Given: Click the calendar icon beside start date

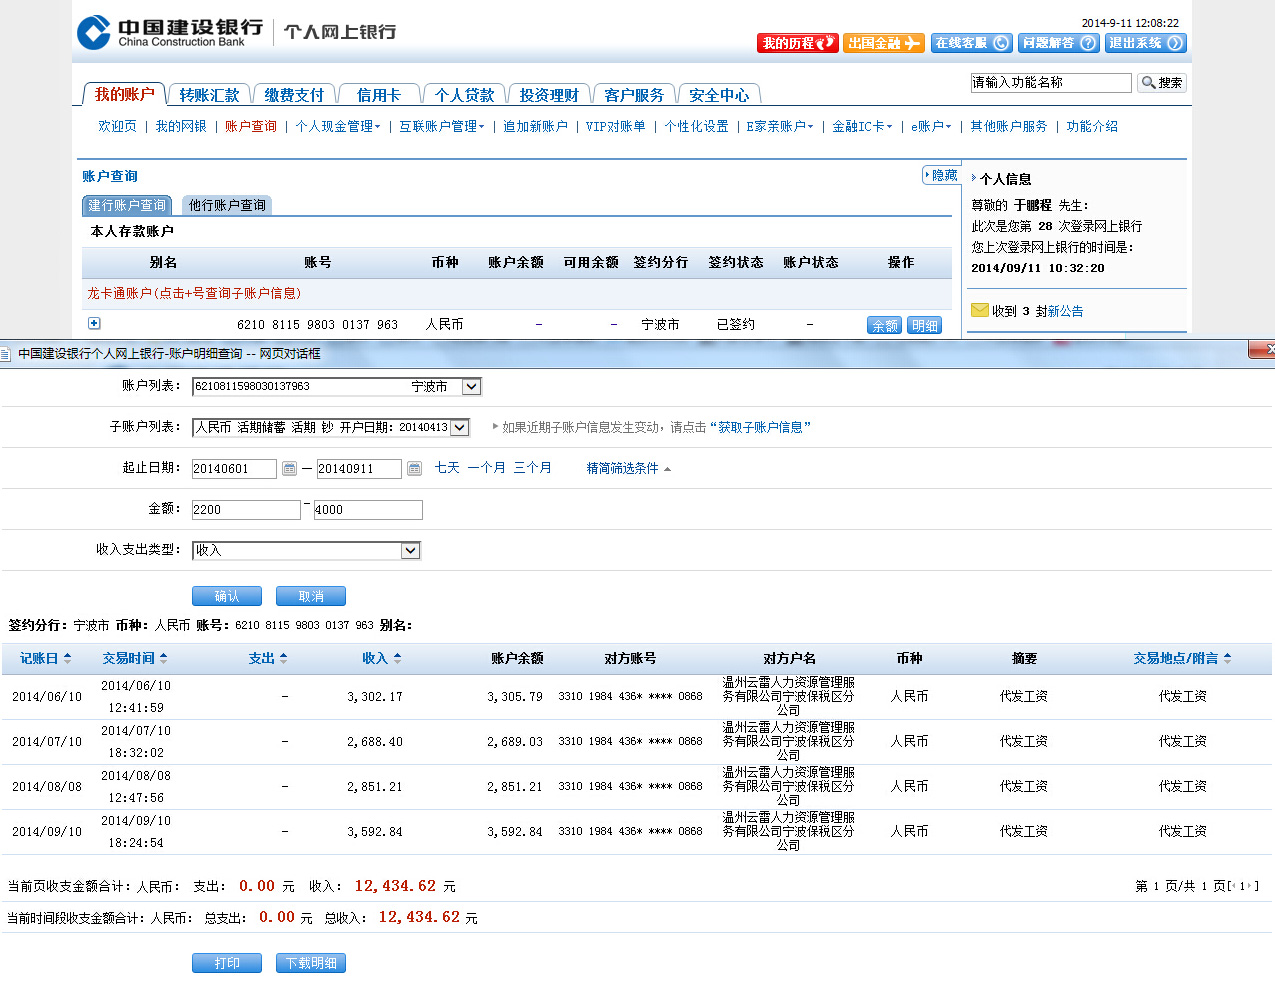Looking at the screenshot, I should pos(289,469).
